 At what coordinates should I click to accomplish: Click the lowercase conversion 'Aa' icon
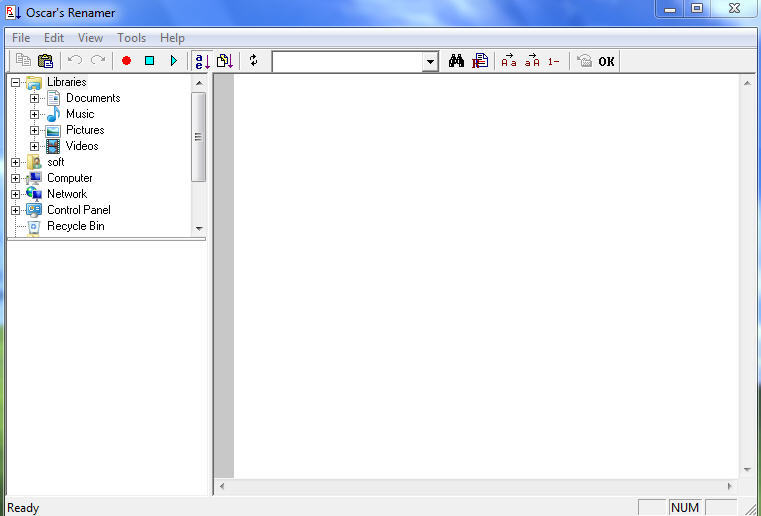tap(509, 61)
